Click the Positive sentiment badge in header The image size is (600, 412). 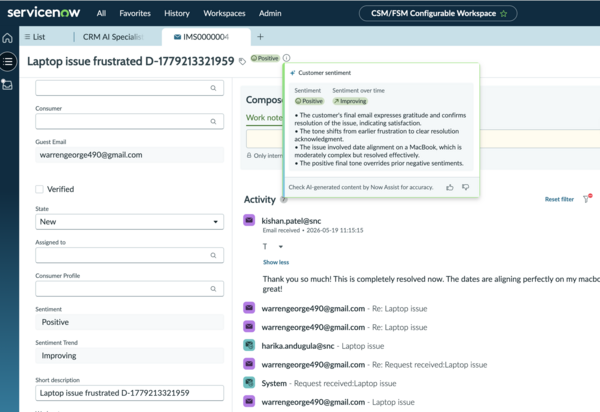click(265, 58)
